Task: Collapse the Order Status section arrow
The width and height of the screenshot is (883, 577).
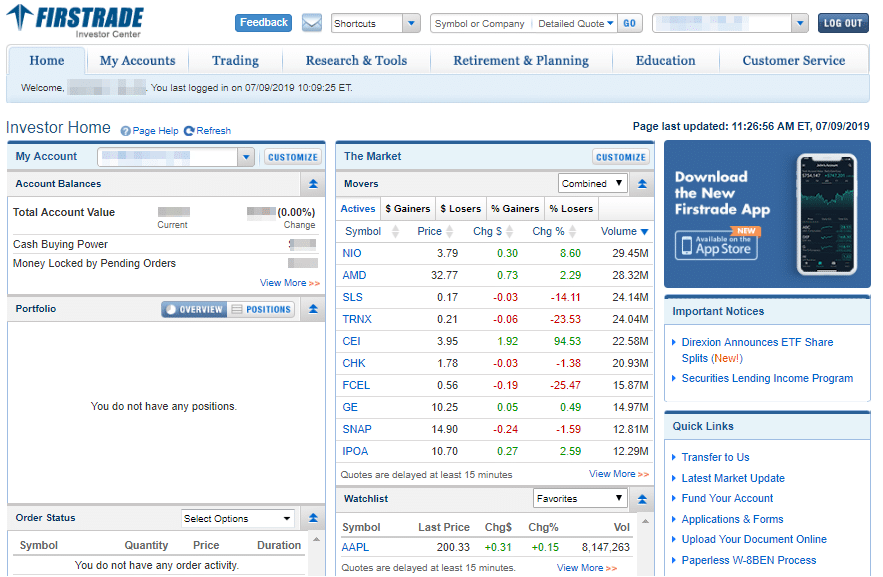Action: point(313,517)
